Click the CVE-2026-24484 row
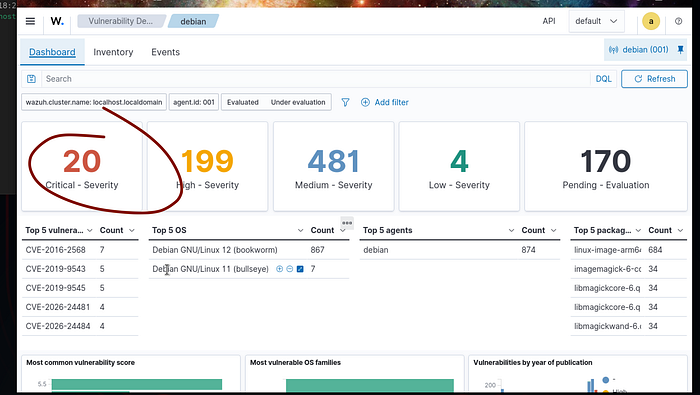Viewport: 700px width, 395px height. (x=80, y=326)
